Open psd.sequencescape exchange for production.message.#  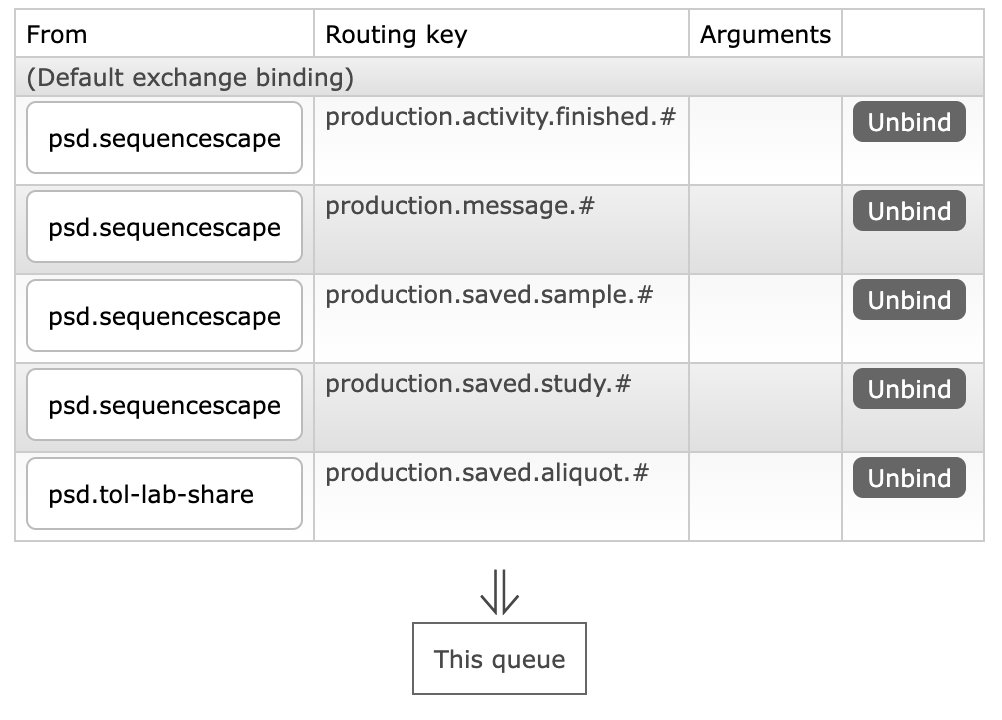[x=164, y=227]
